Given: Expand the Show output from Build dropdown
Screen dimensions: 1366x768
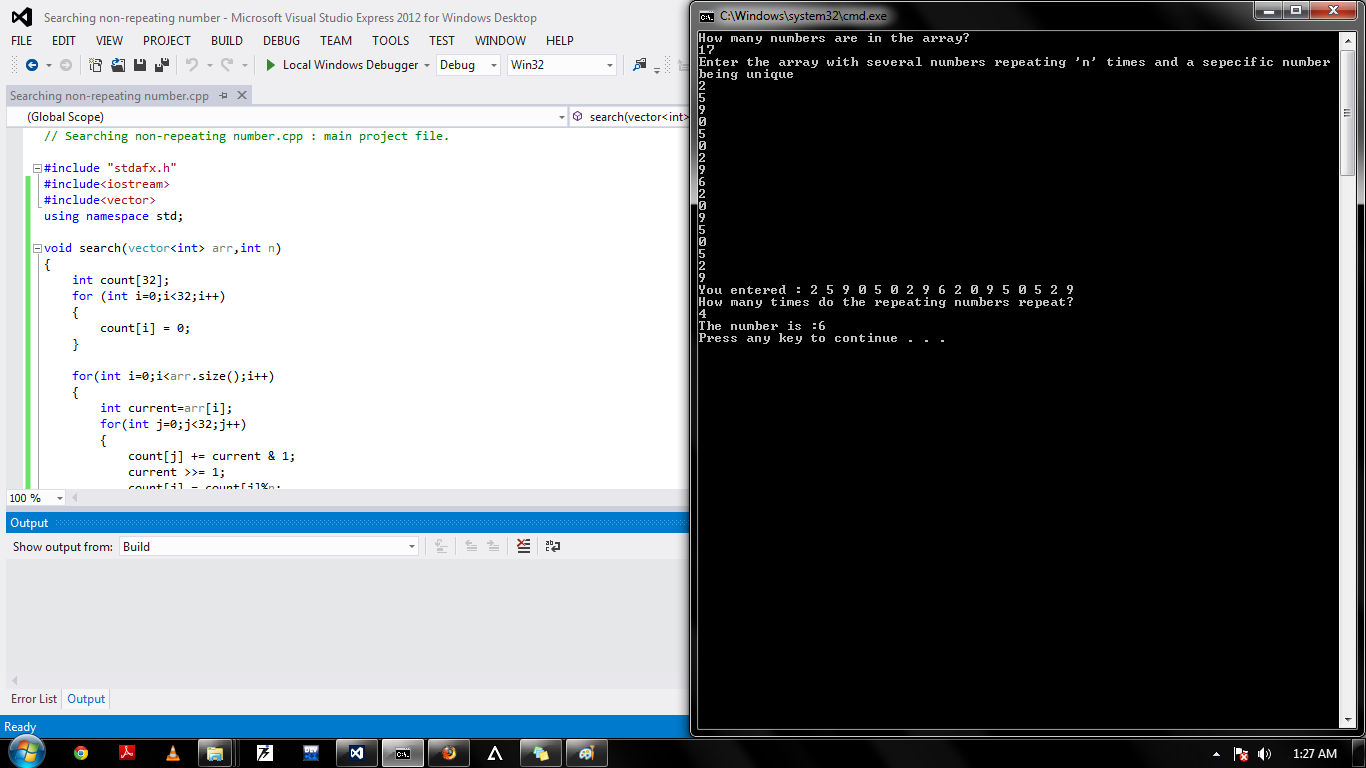Looking at the screenshot, I should click(x=411, y=546).
